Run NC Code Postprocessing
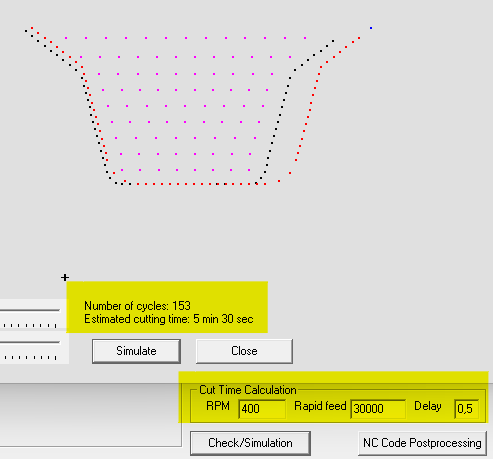The height and width of the screenshot is (459, 493). point(422,443)
